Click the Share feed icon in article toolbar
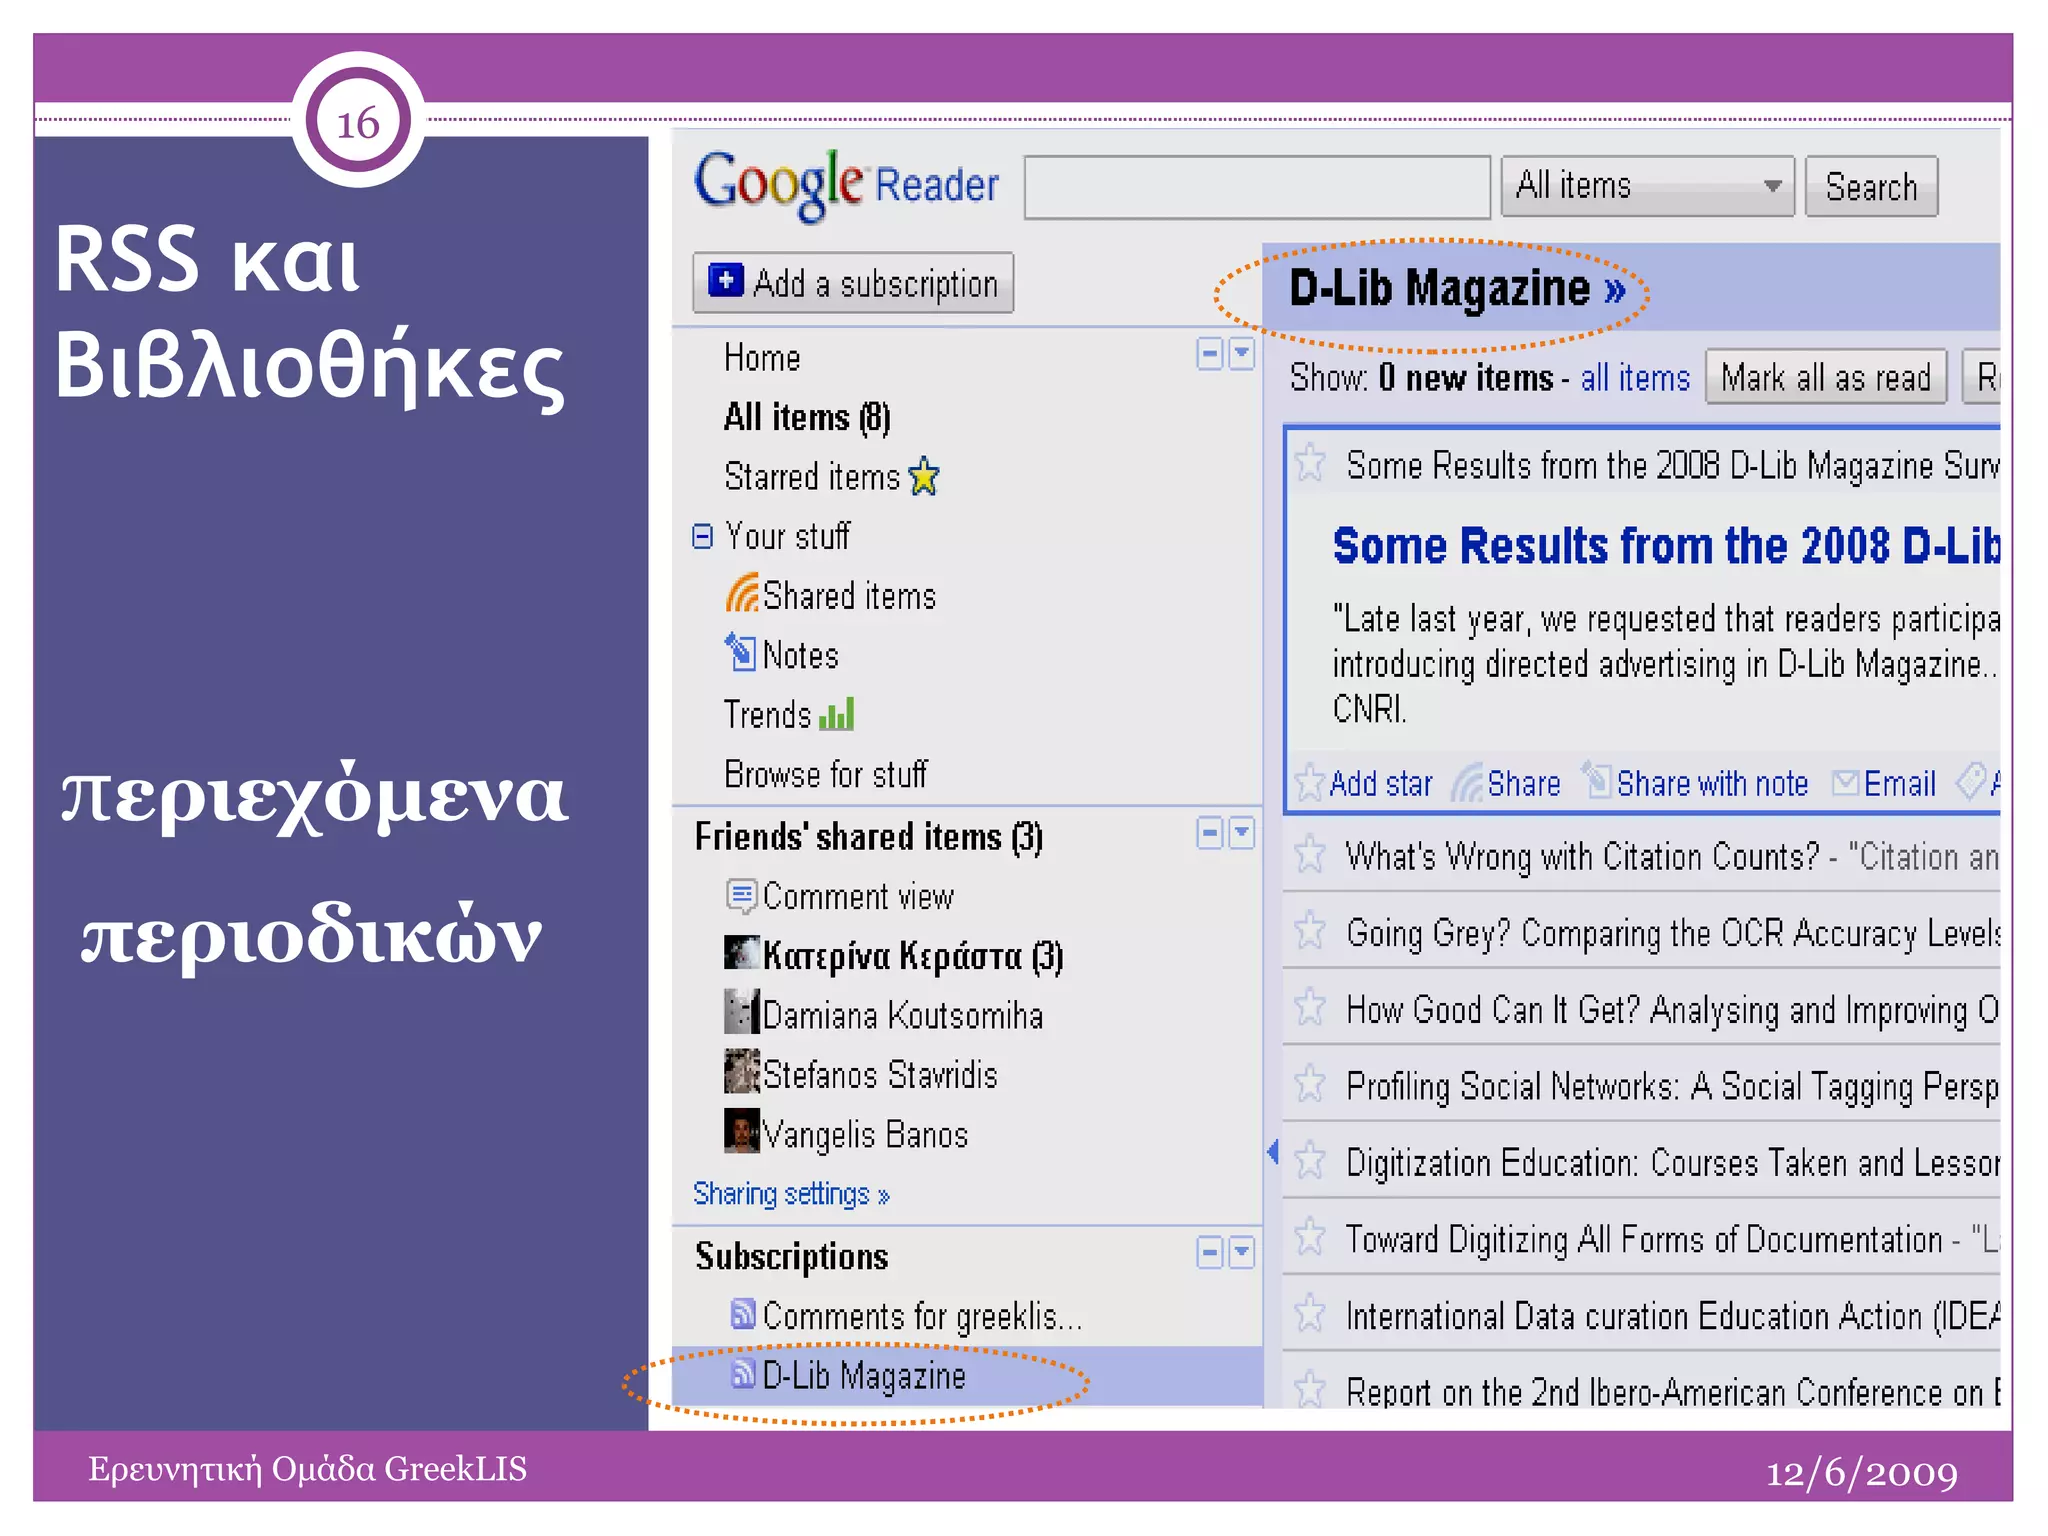2048x1536 pixels. [1468, 782]
